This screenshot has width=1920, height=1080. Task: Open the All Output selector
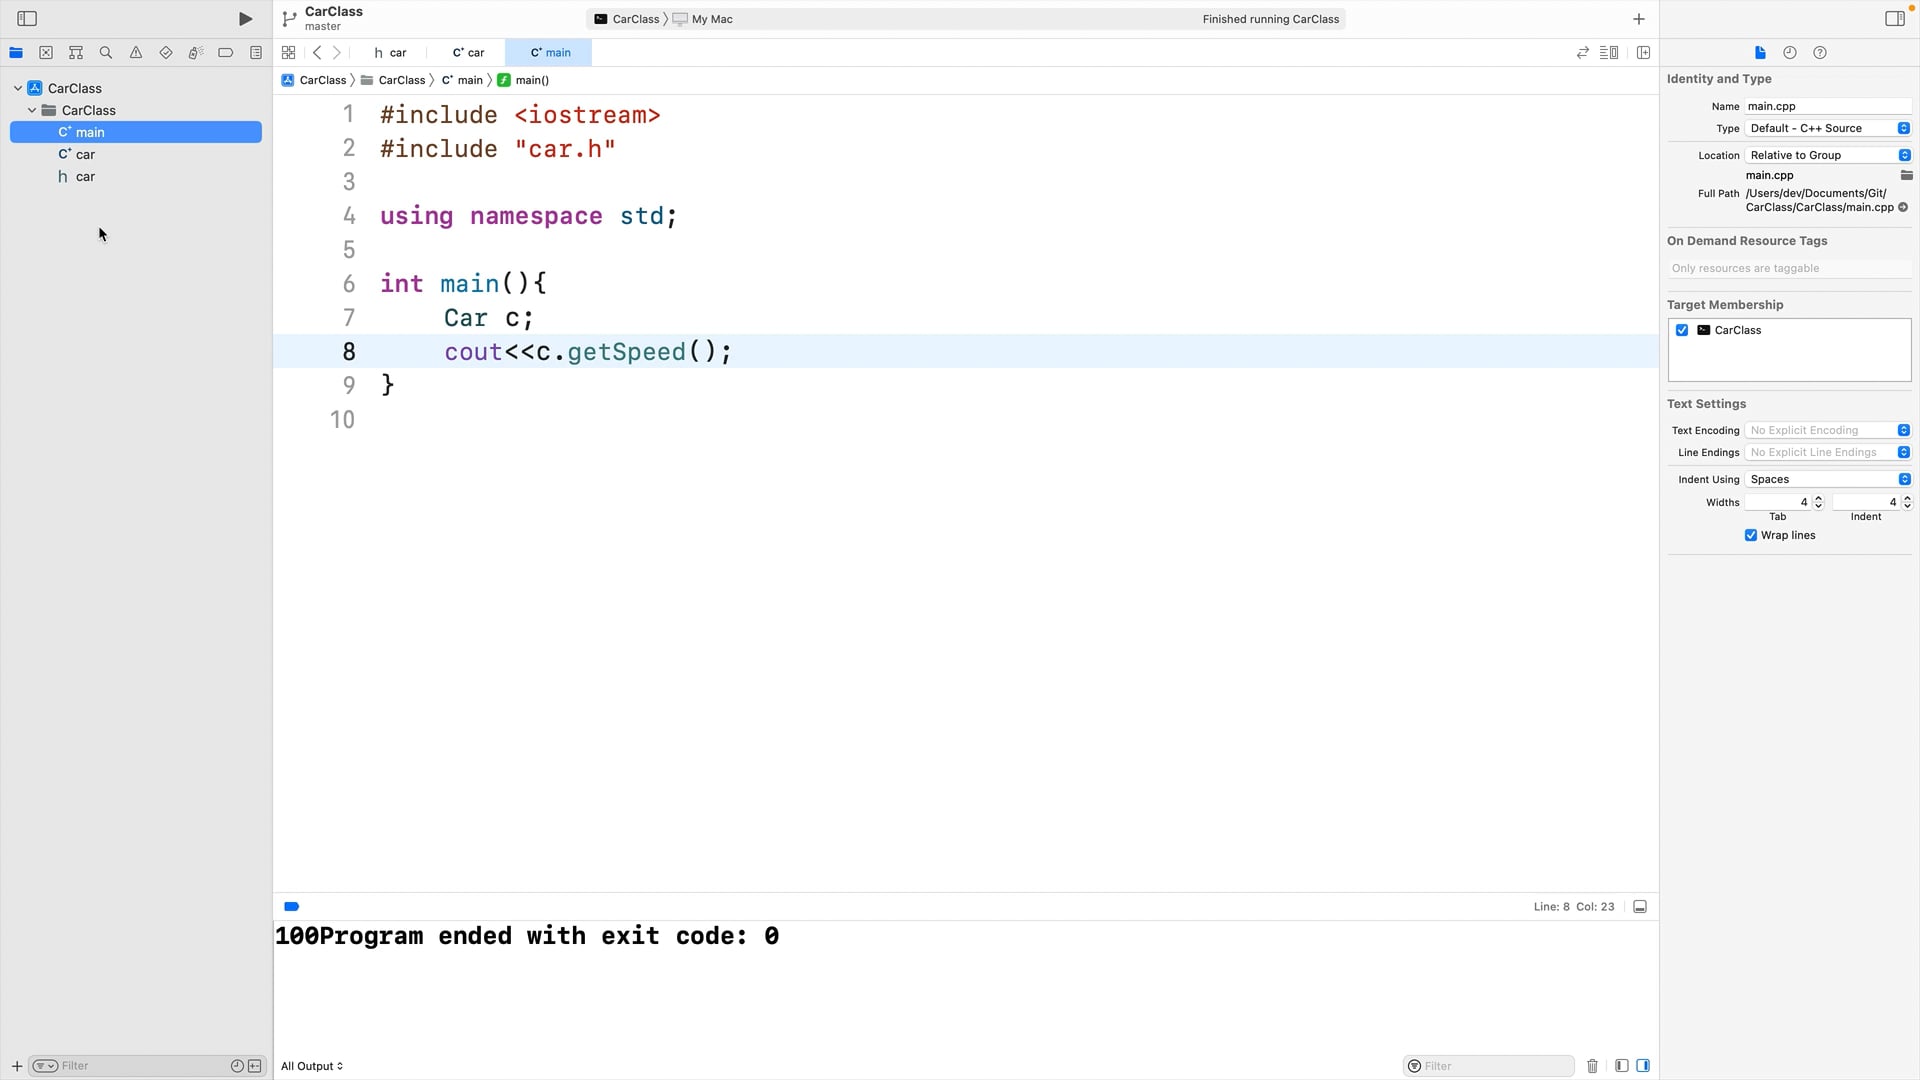coord(312,1066)
